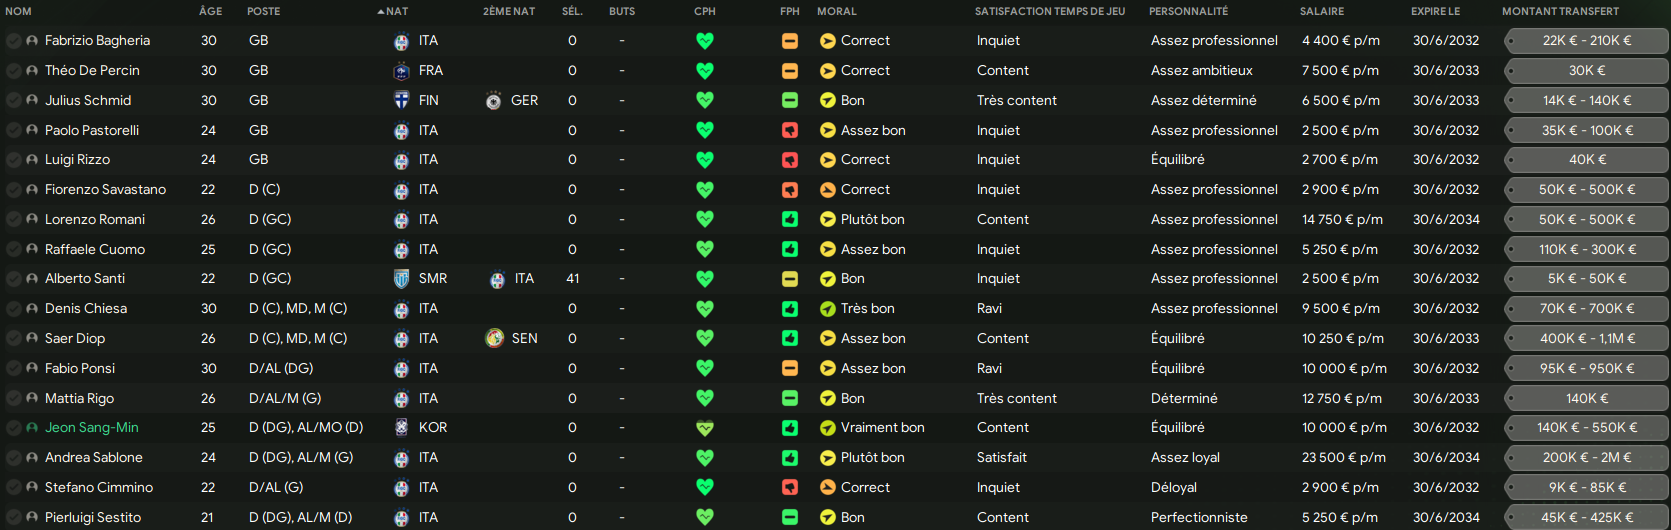Click the 400K € - 1,1M € transfer tag
1671x530 pixels.
point(1587,339)
